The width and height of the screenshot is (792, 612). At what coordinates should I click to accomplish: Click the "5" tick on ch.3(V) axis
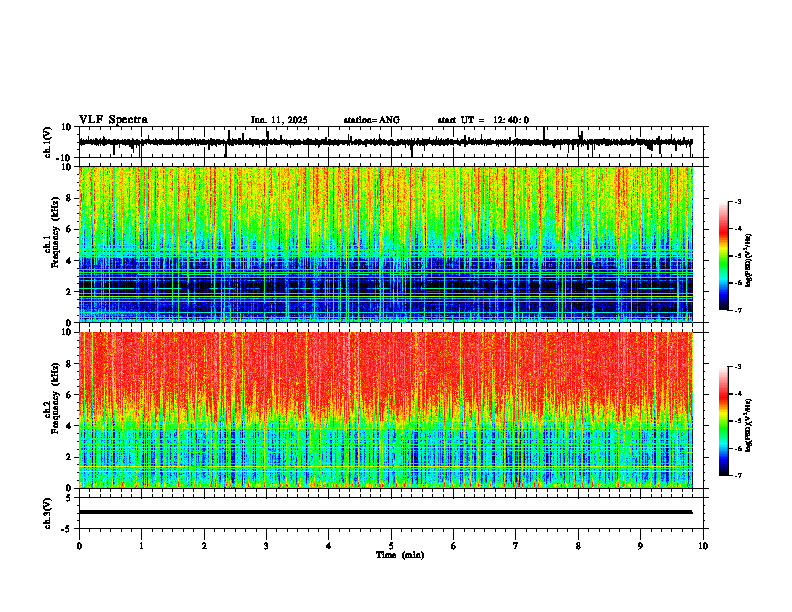[69, 498]
